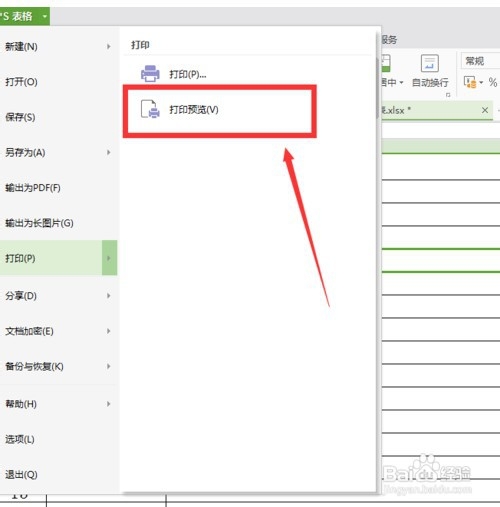Close the .xlsx document tab
Image resolution: width=500 pixels, height=507 pixels.
pyautogui.click(x=485, y=110)
